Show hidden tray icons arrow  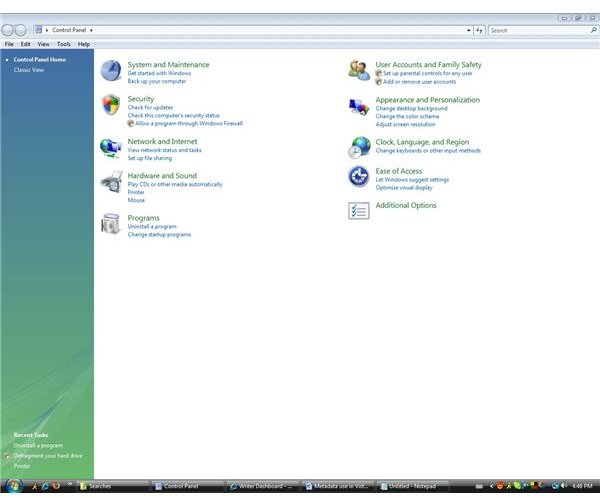pos(492,486)
